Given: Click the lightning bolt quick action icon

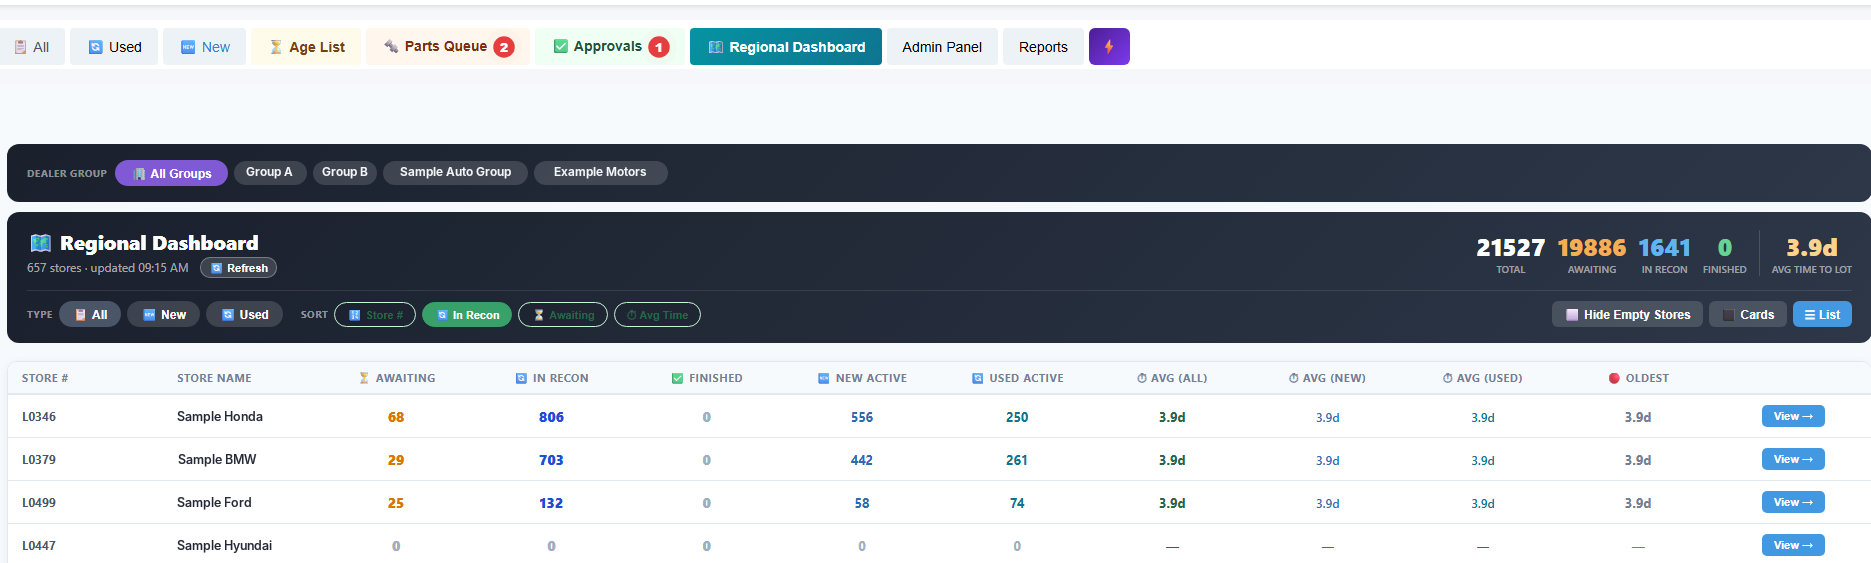Looking at the screenshot, I should 1109,47.
